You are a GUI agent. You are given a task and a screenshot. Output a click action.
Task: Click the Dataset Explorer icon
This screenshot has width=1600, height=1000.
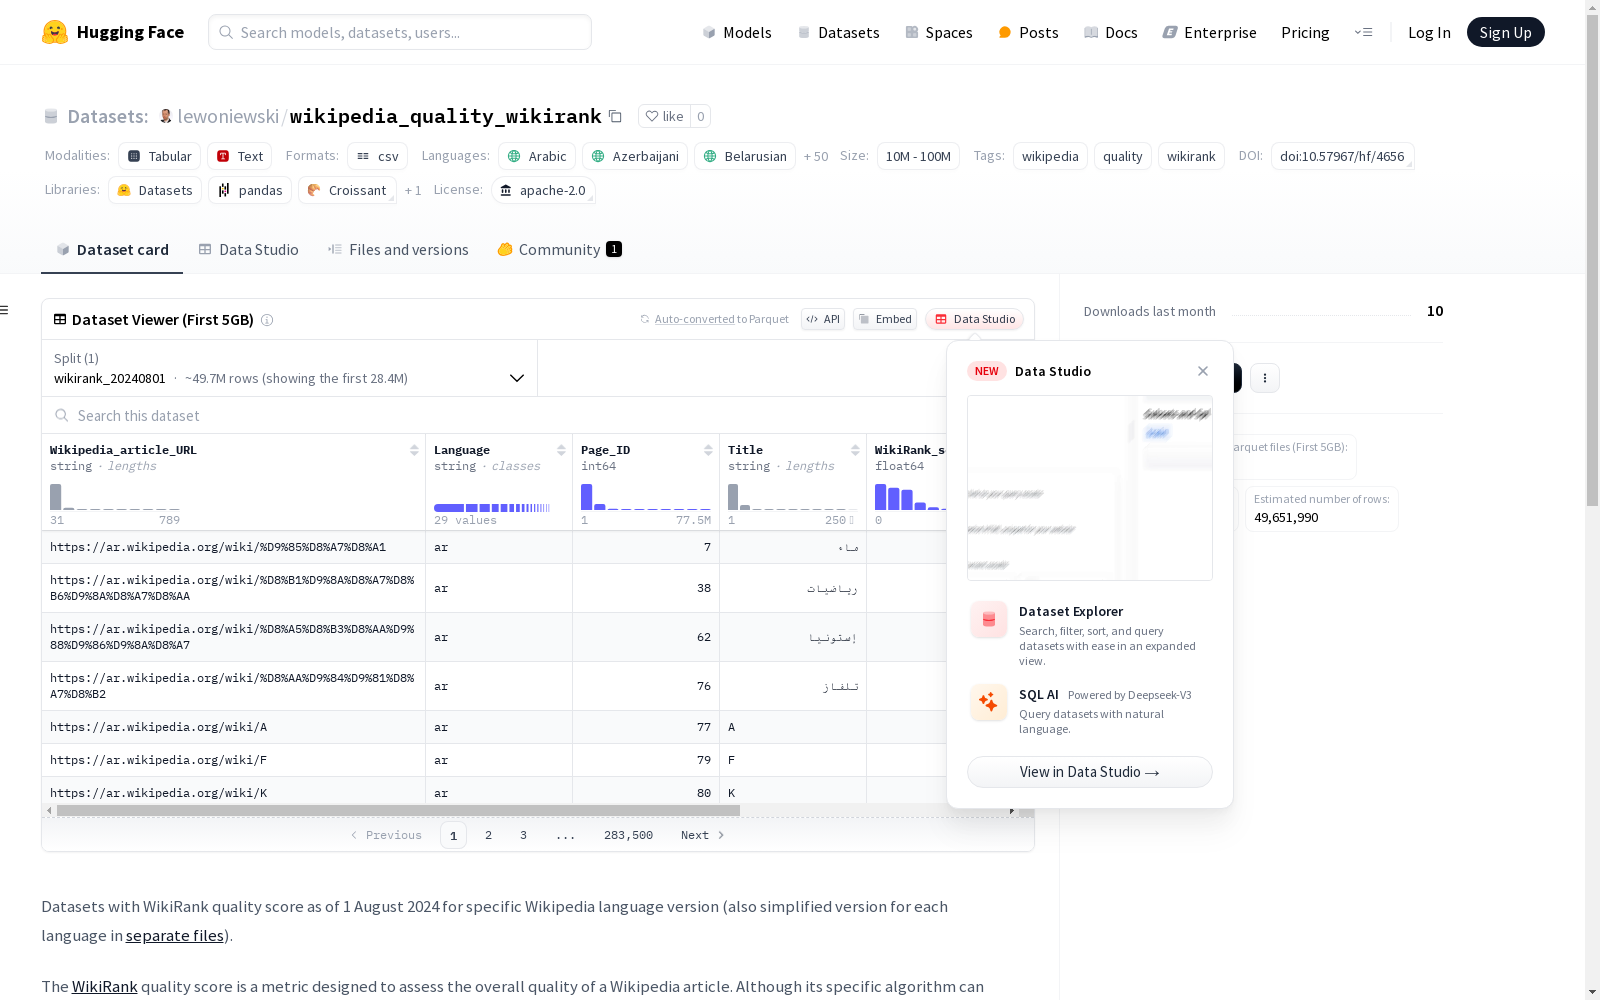click(x=988, y=620)
